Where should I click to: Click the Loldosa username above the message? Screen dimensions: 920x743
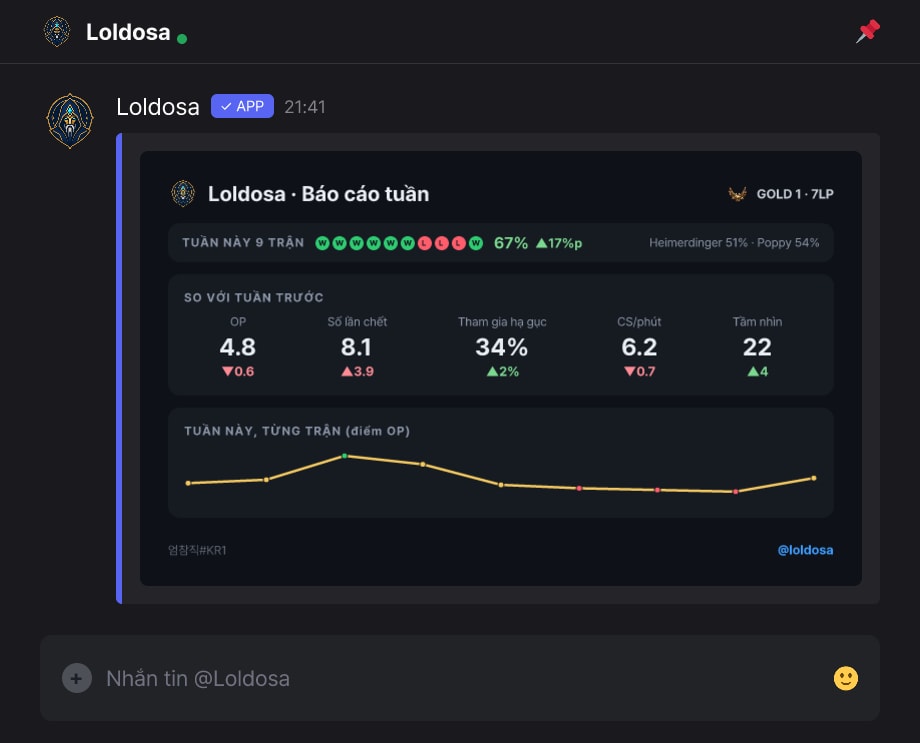(x=158, y=107)
